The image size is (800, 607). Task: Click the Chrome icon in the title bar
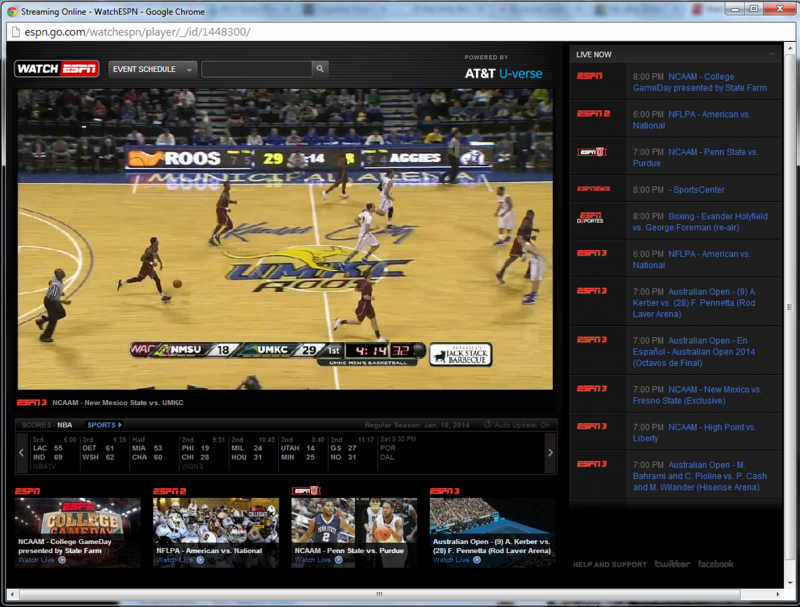click(12, 11)
